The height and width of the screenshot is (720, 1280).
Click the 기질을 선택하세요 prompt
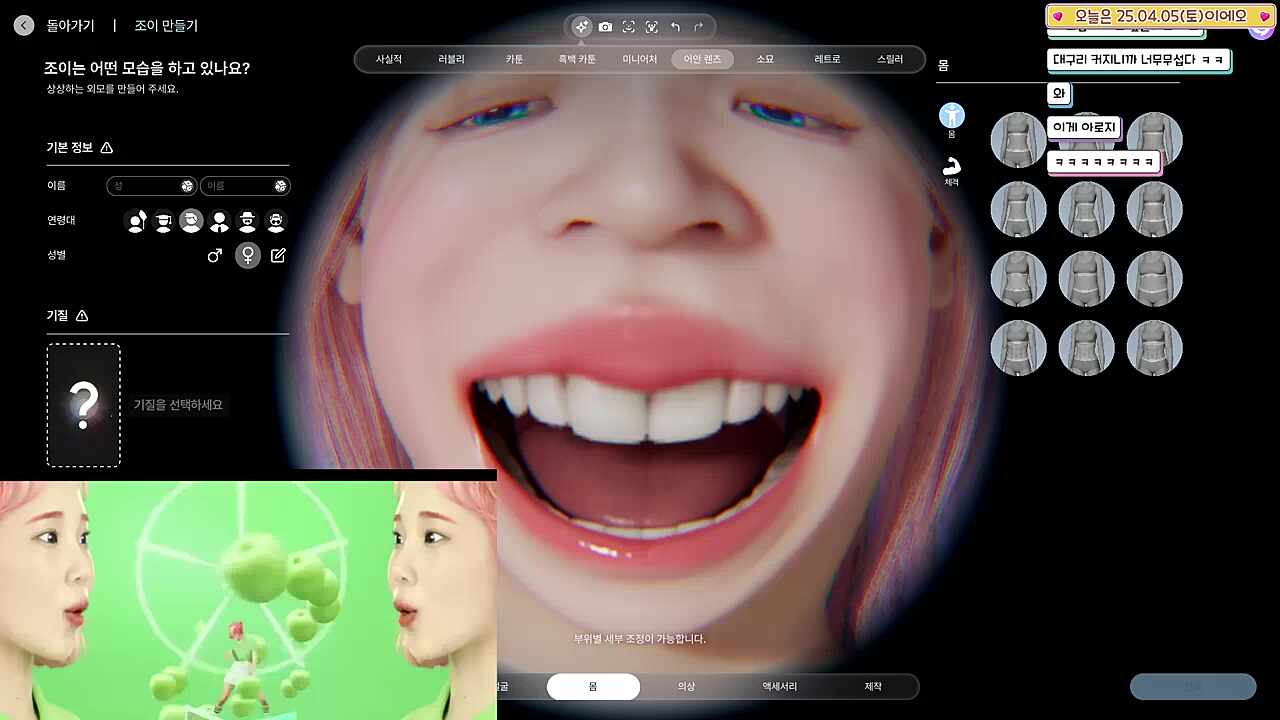coord(178,405)
